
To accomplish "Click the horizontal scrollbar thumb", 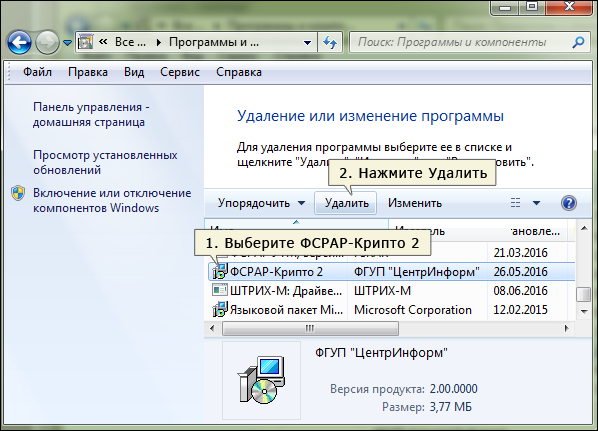I will [x=310, y=328].
